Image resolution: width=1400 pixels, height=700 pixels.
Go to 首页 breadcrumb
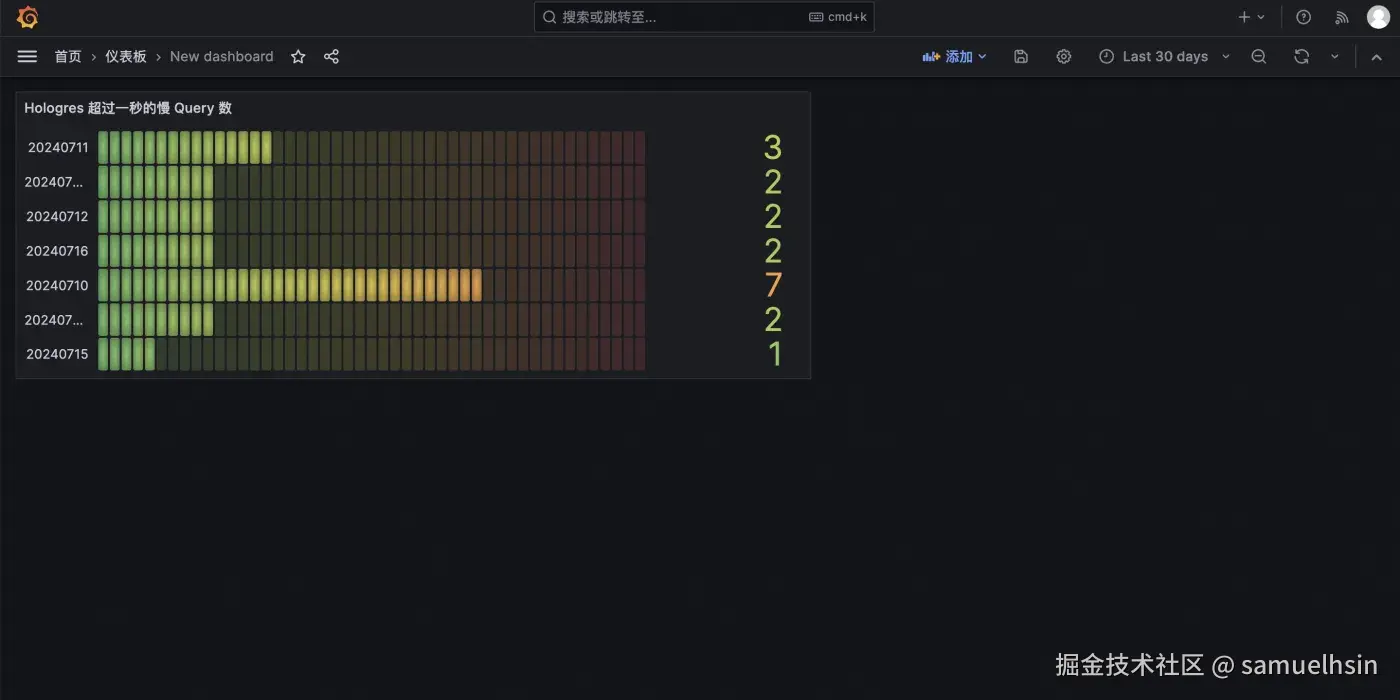click(x=68, y=57)
